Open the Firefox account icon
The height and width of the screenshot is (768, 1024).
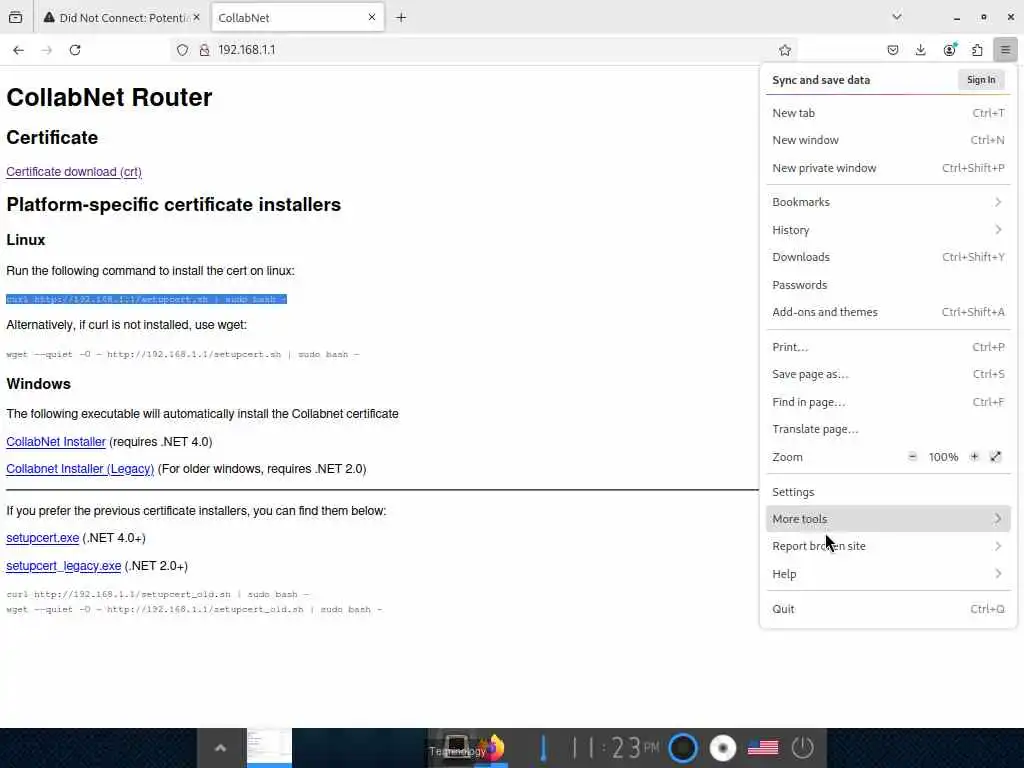tap(950, 50)
